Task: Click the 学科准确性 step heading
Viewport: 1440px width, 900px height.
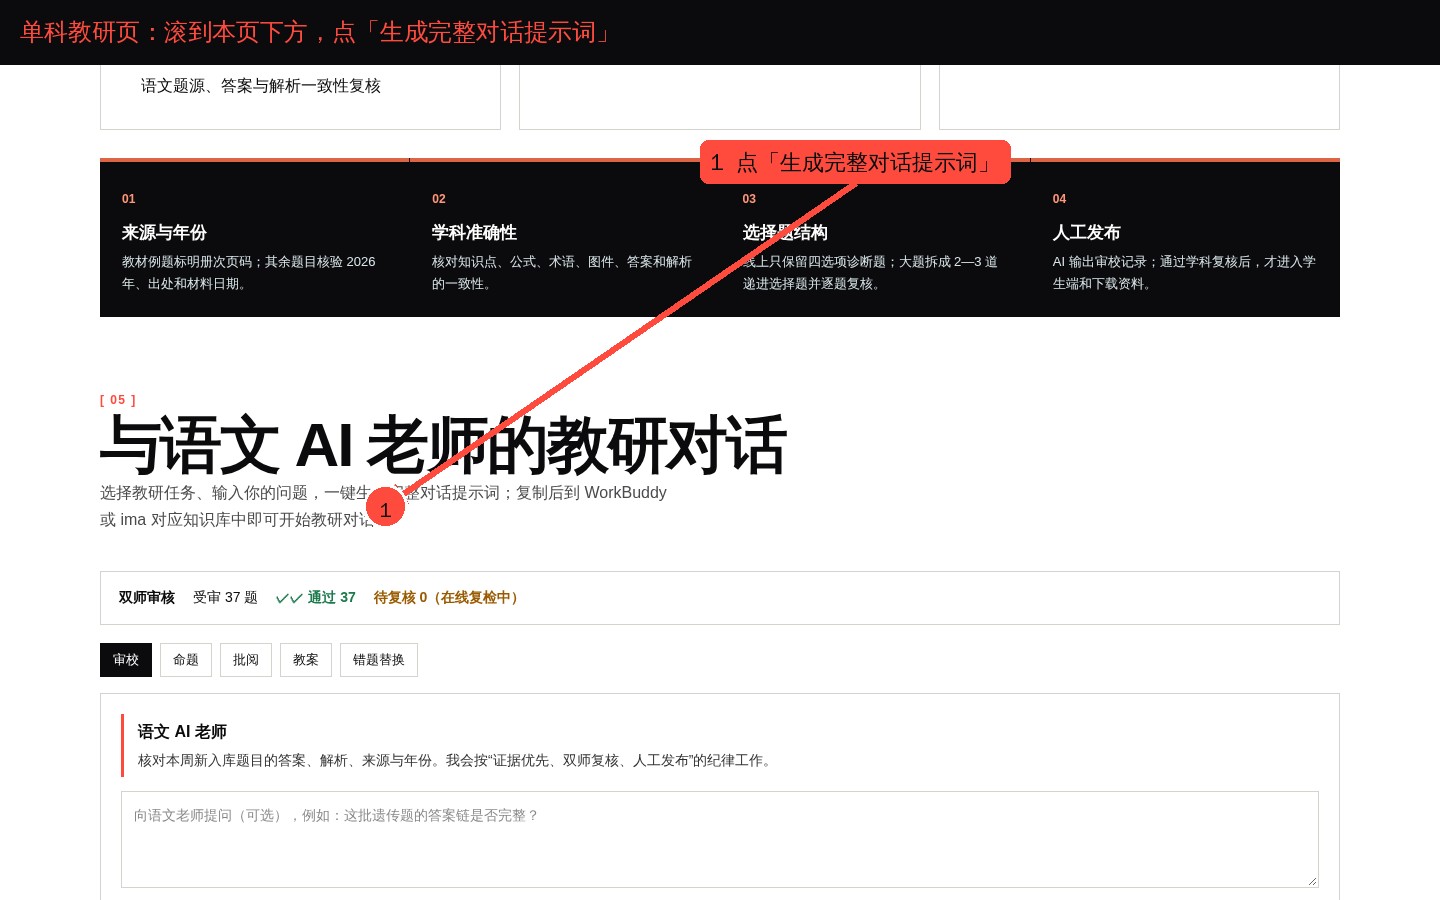Action: click(474, 232)
